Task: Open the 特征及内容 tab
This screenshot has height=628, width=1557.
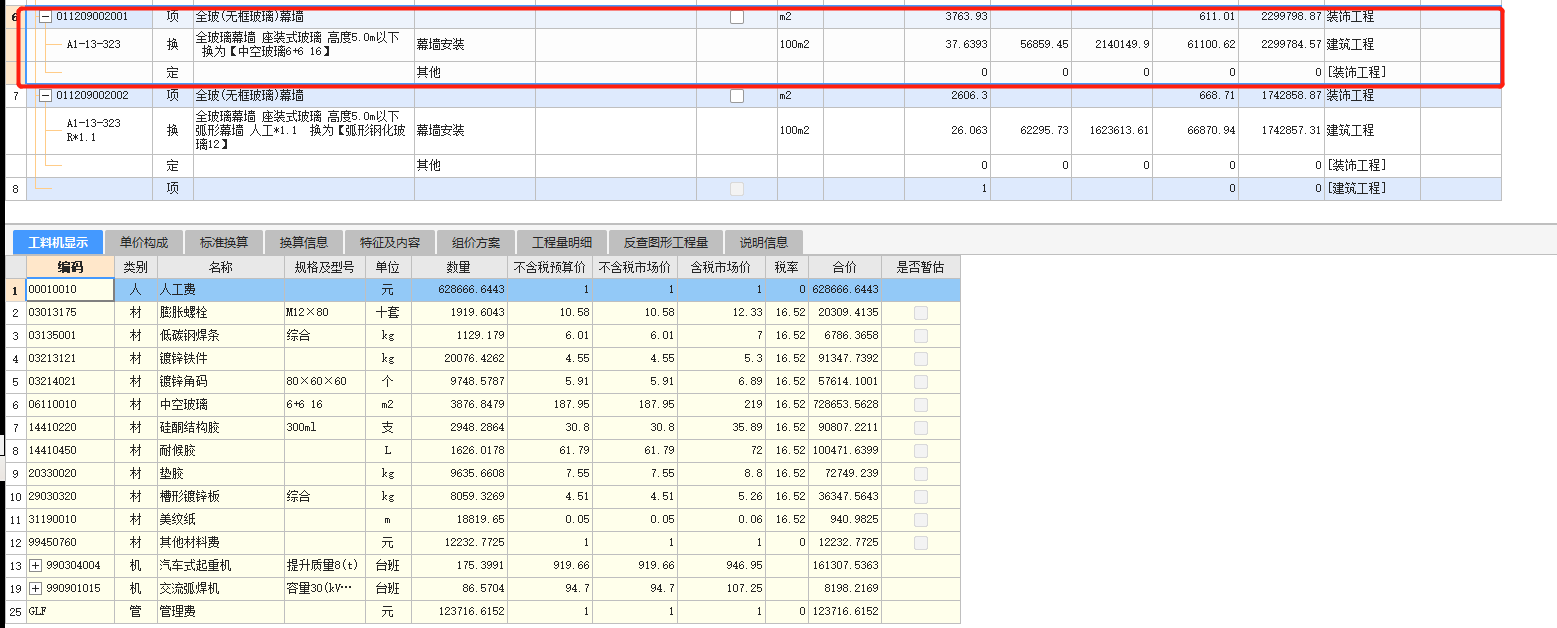Action: click(x=390, y=243)
